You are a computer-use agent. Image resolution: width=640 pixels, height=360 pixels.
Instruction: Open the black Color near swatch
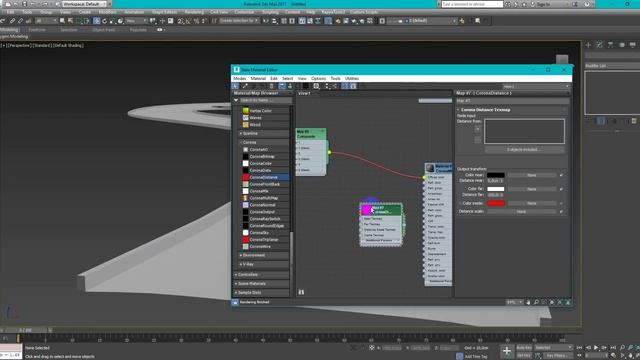496,175
